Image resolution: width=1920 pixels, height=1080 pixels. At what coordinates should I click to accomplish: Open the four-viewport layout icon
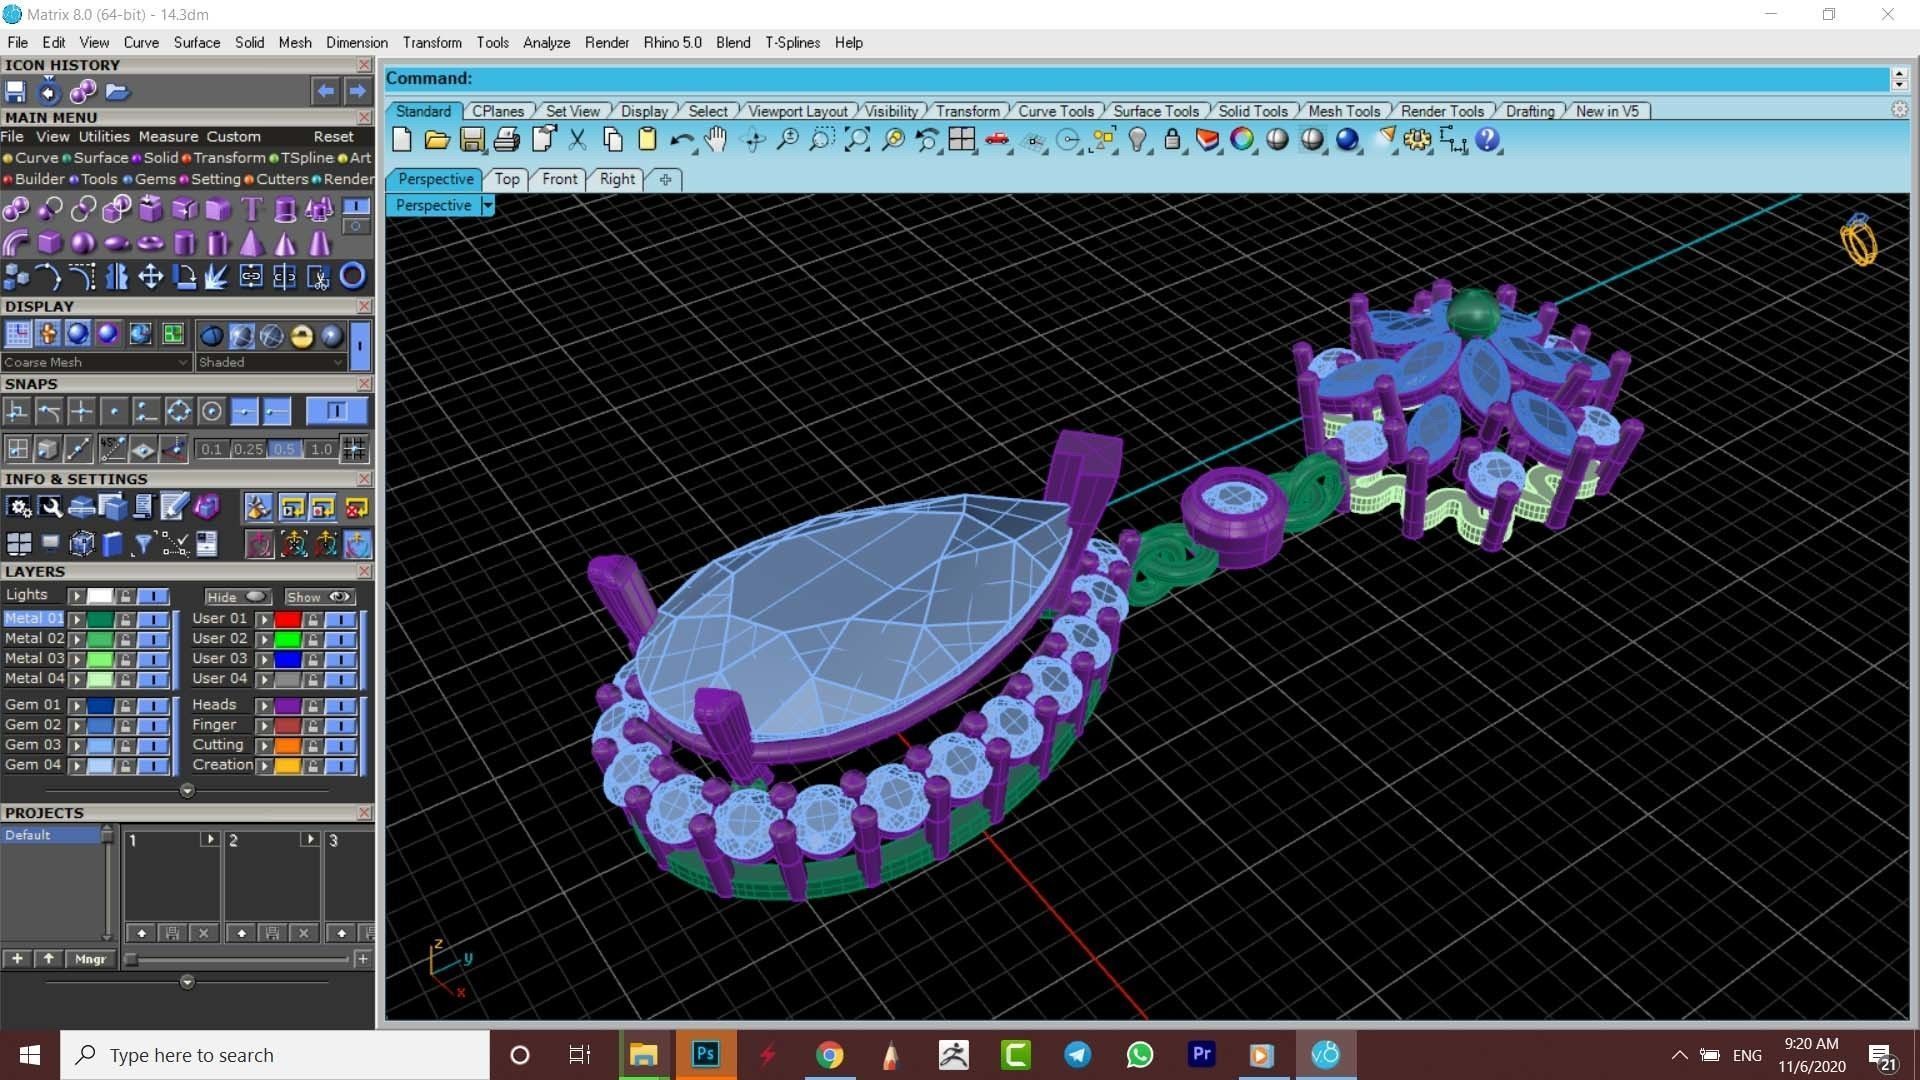click(962, 140)
